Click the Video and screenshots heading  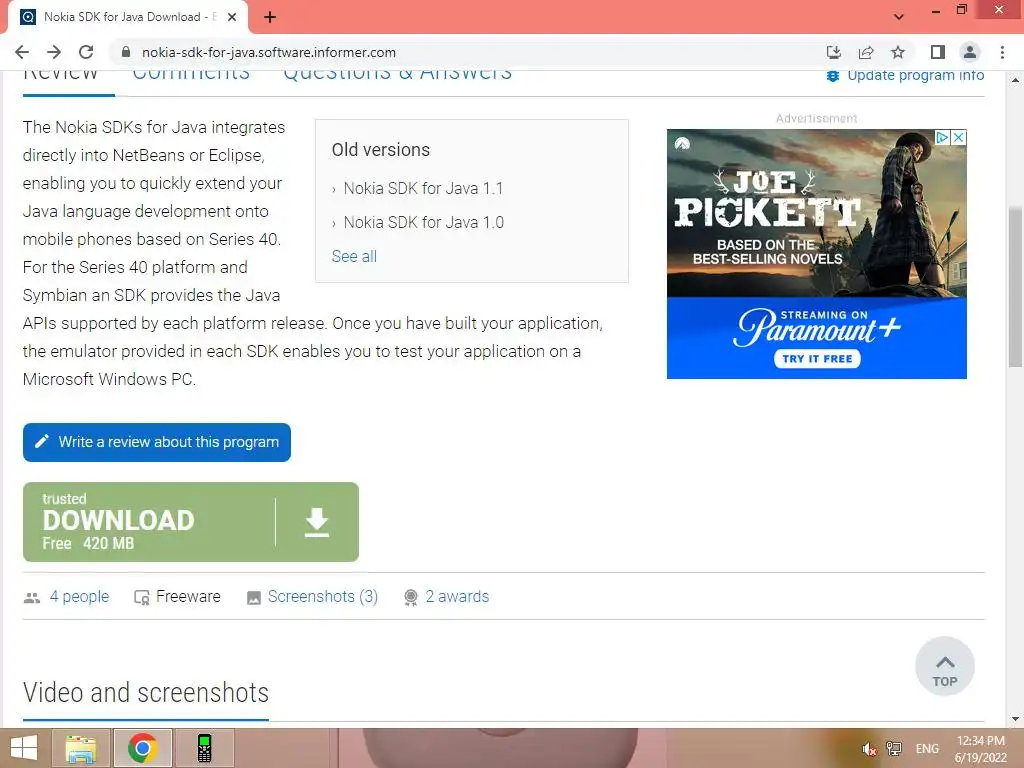[146, 693]
